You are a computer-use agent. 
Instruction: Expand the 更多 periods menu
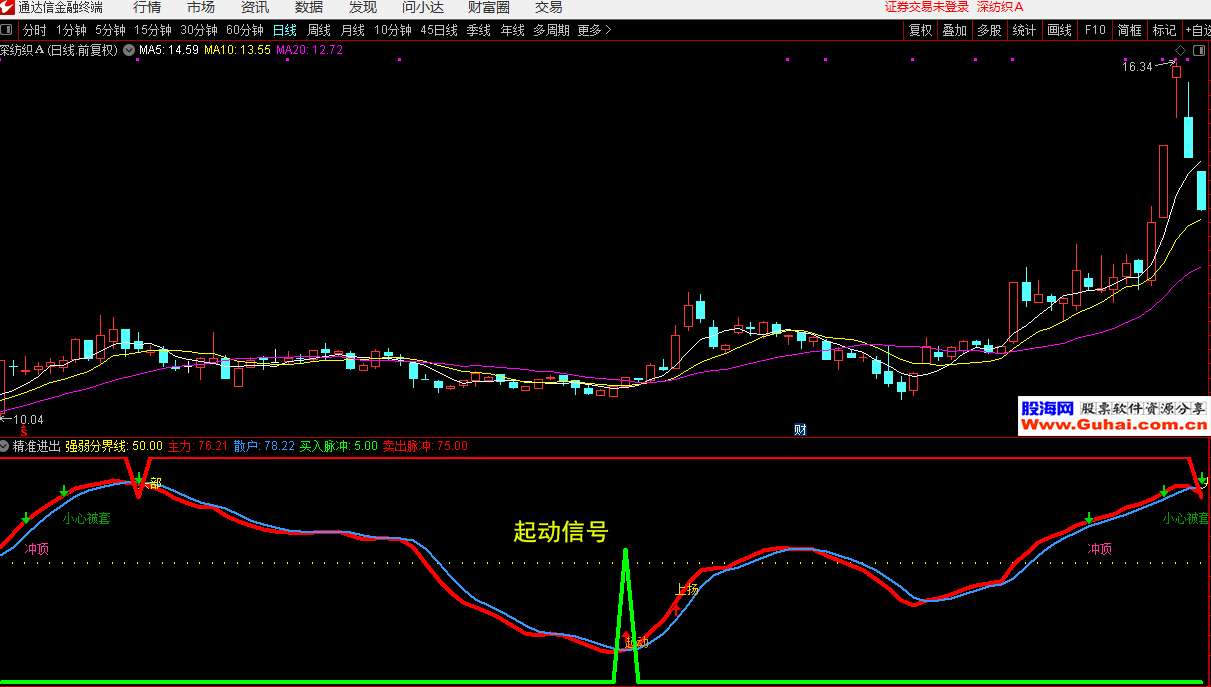pos(595,30)
